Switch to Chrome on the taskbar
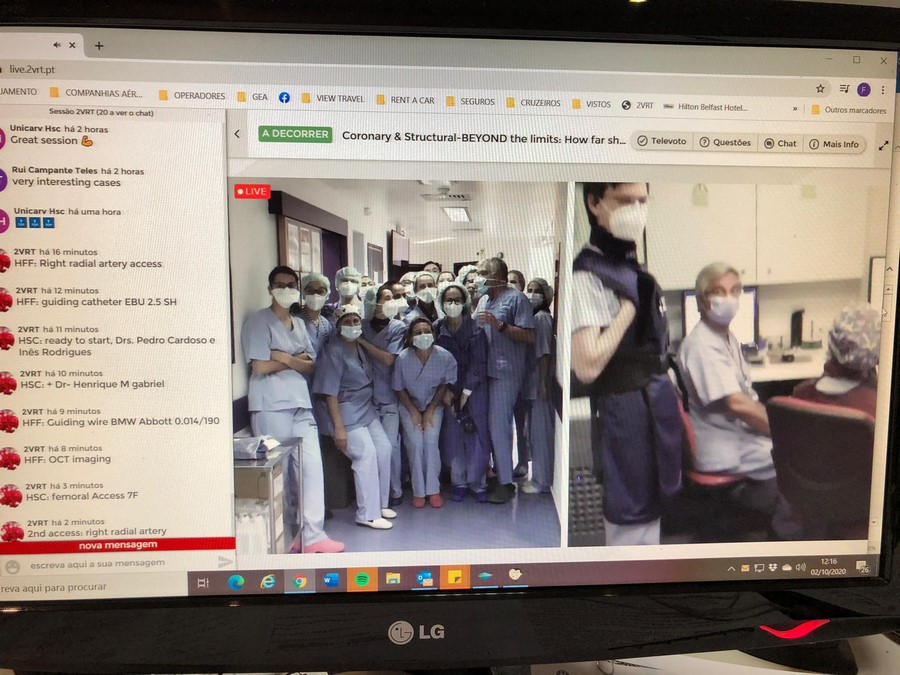The image size is (900, 675). tap(299, 581)
